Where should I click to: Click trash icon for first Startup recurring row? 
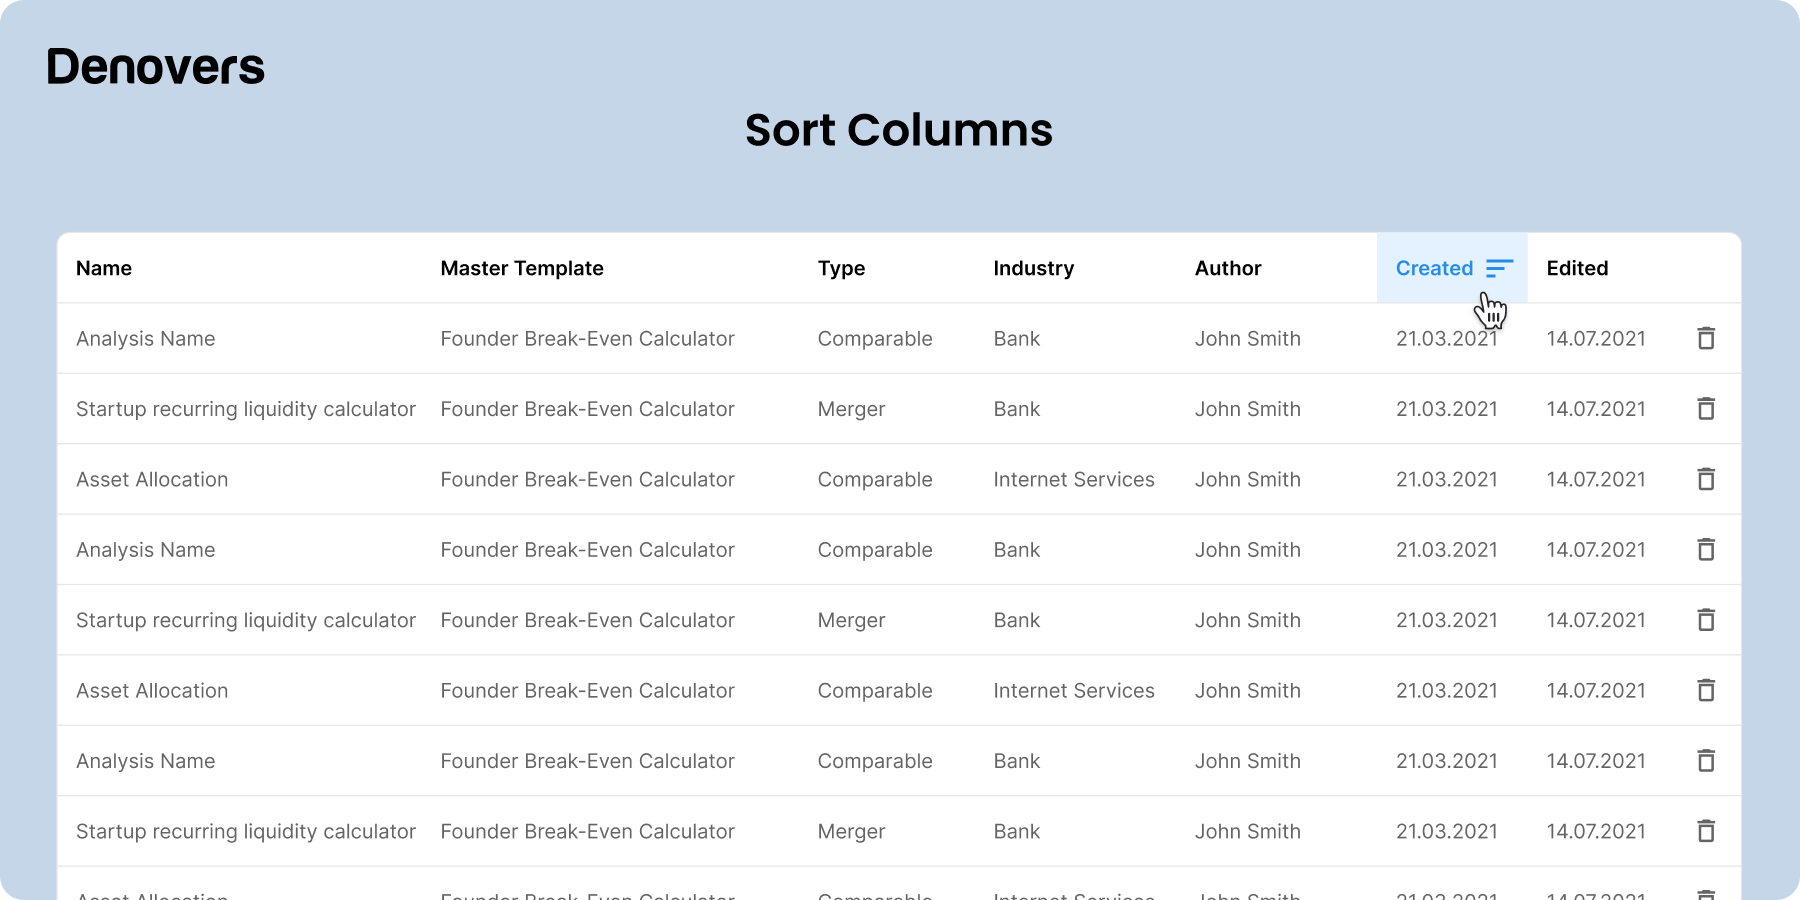click(1706, 409)
